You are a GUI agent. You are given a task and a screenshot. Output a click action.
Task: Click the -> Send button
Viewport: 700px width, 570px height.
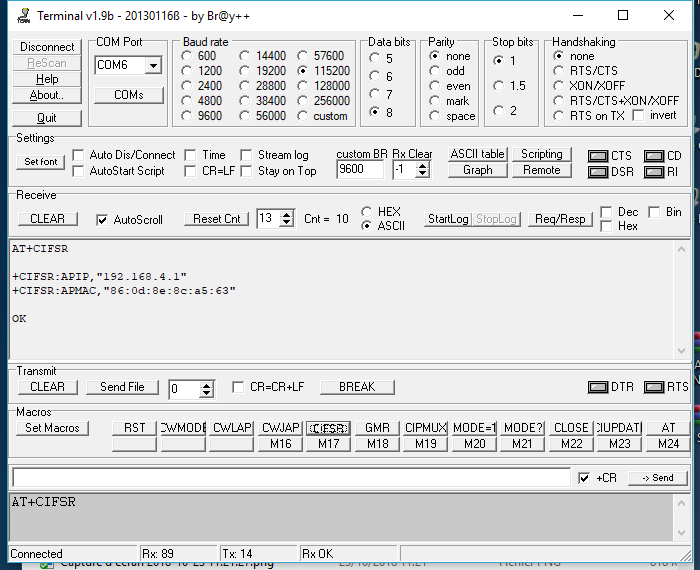tap(658, 478)
